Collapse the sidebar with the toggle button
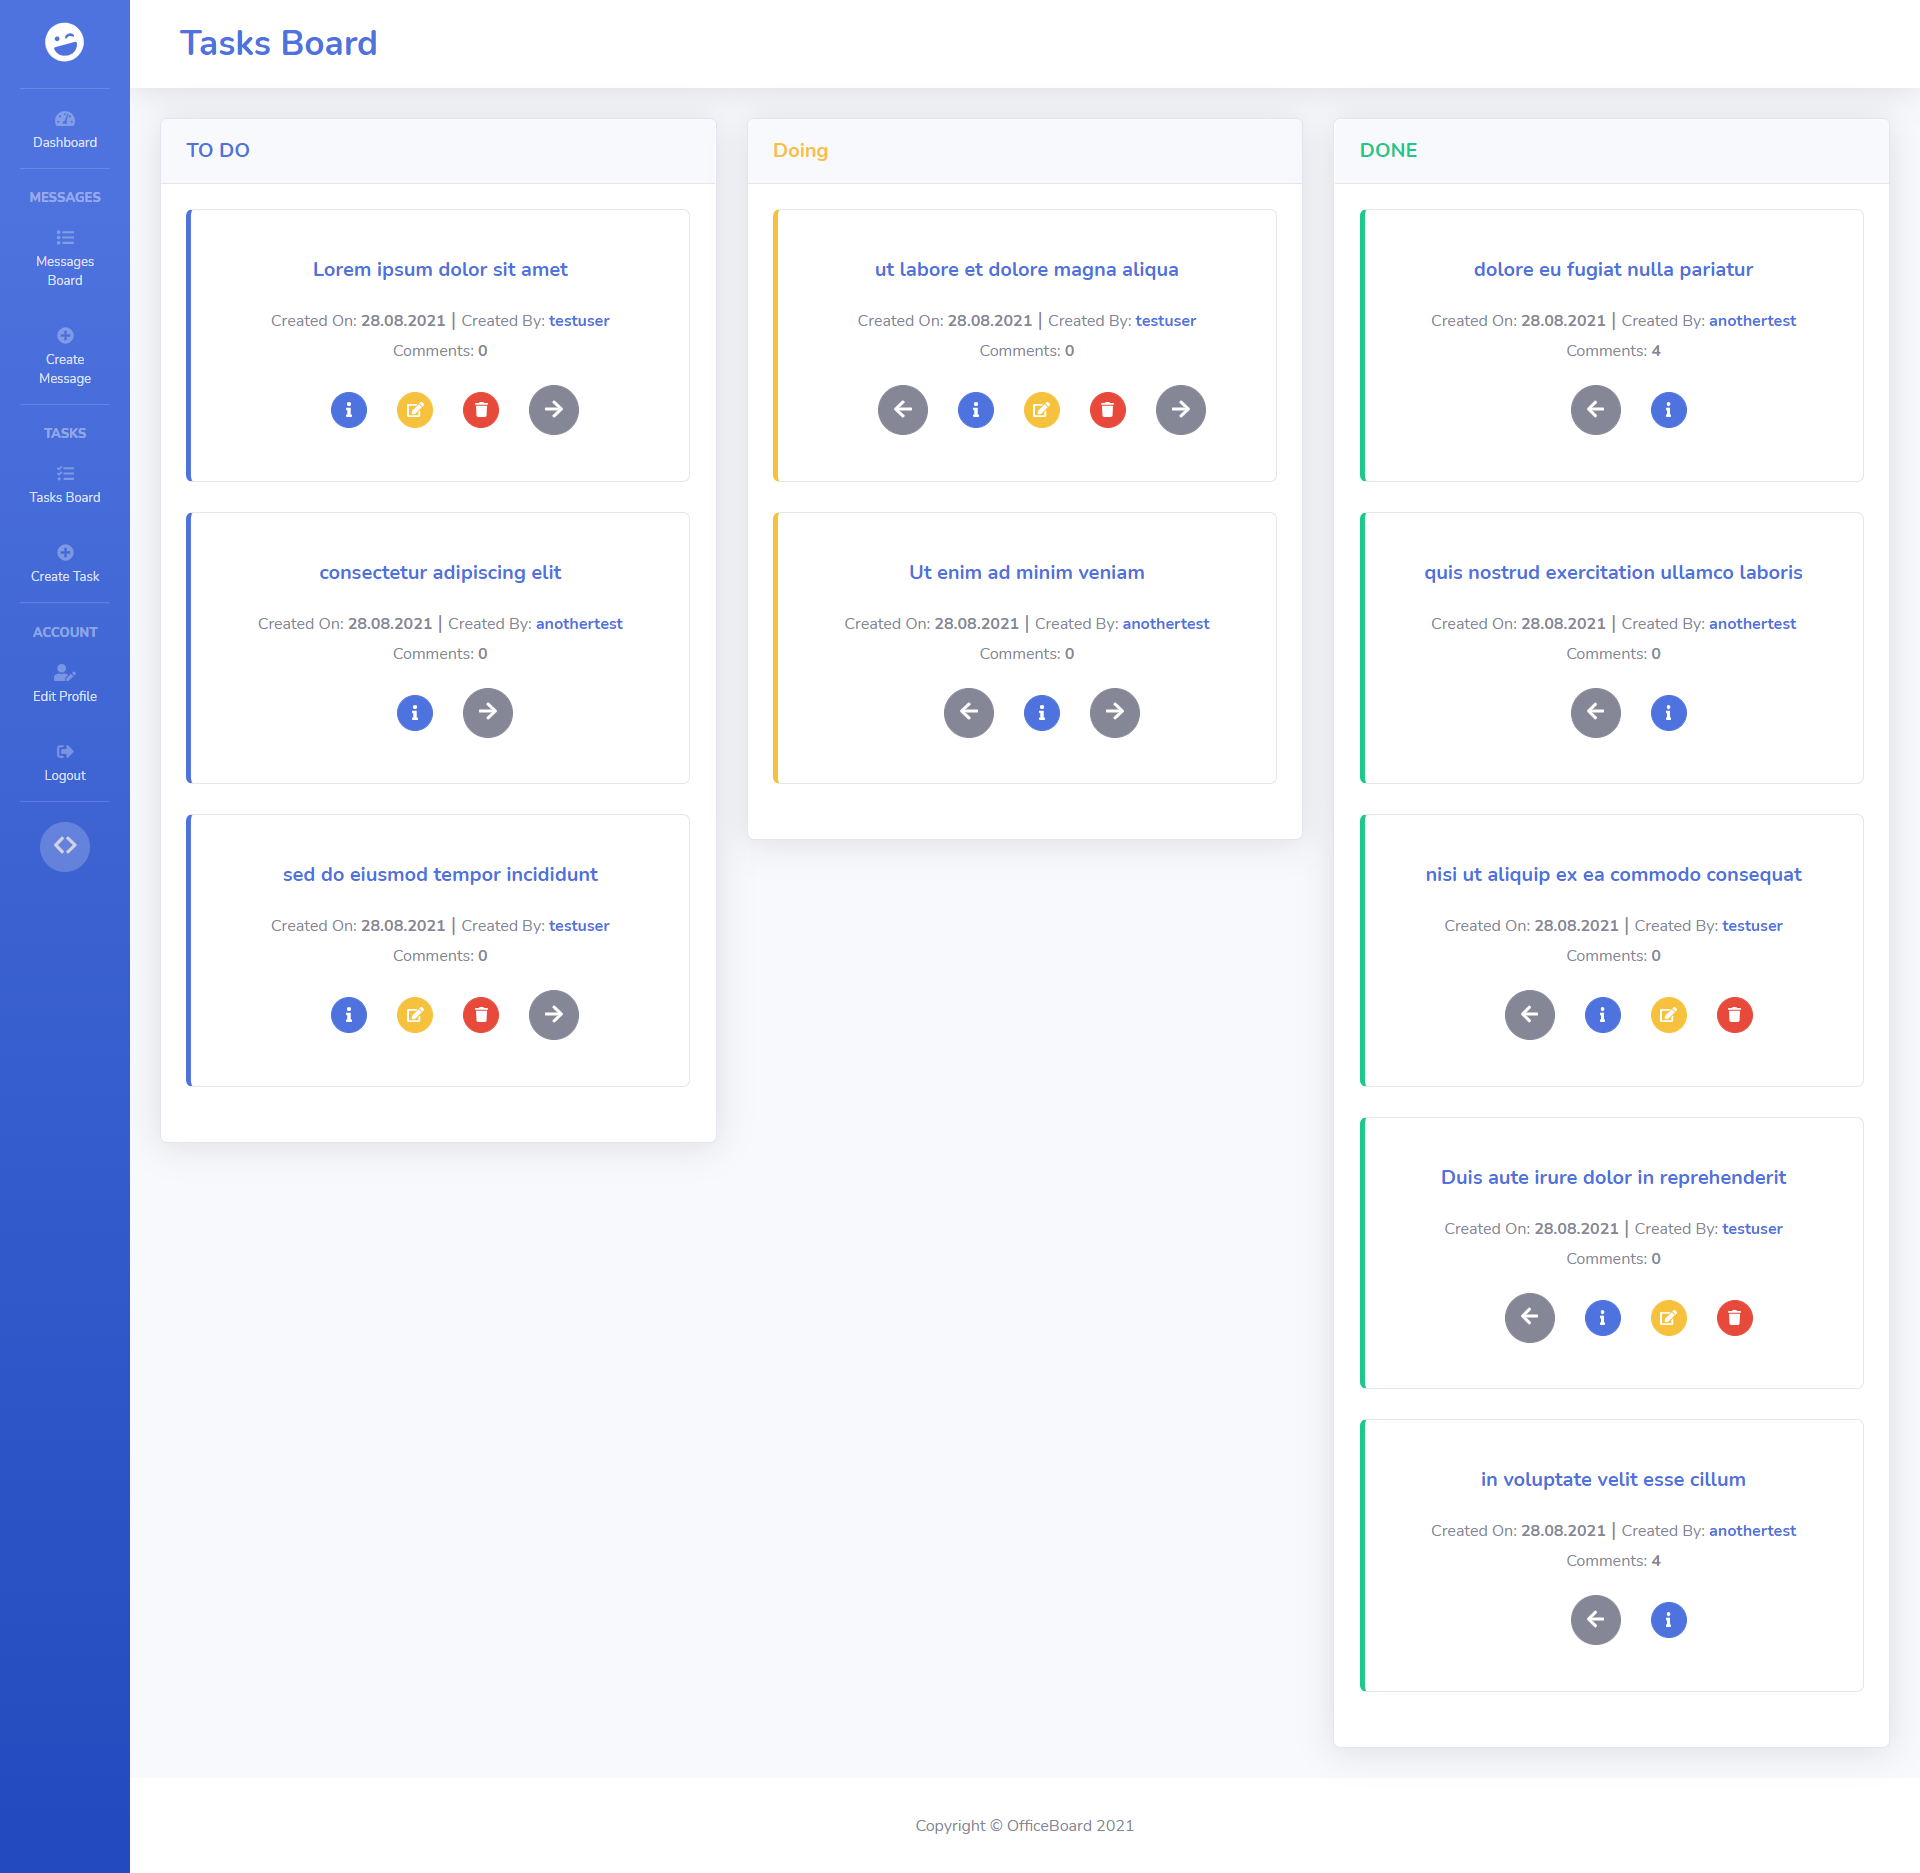 coord(65,846)
